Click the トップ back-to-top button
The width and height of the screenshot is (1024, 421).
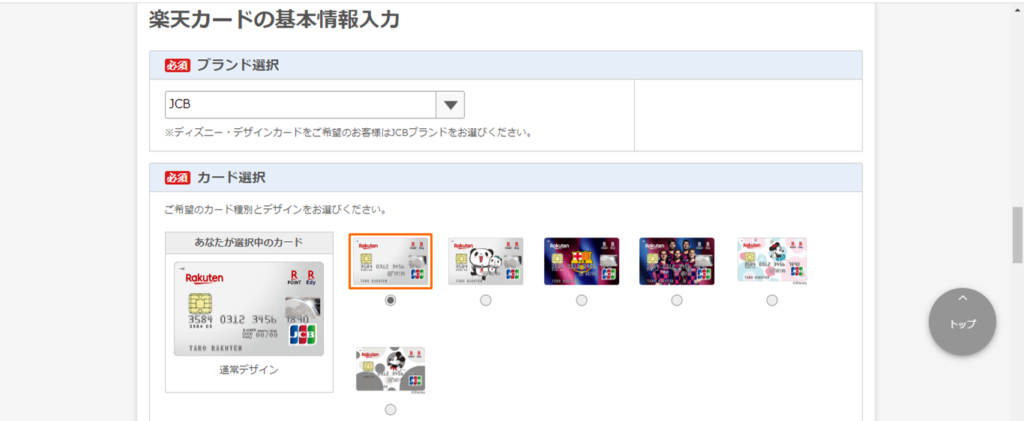coord(962,321)
